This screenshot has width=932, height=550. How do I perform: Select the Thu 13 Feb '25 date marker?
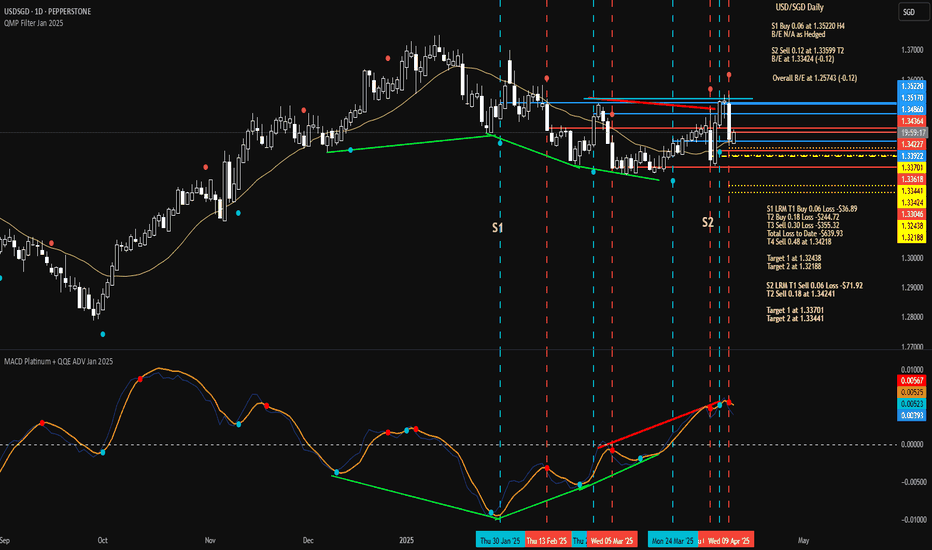[x=547, y=540]
